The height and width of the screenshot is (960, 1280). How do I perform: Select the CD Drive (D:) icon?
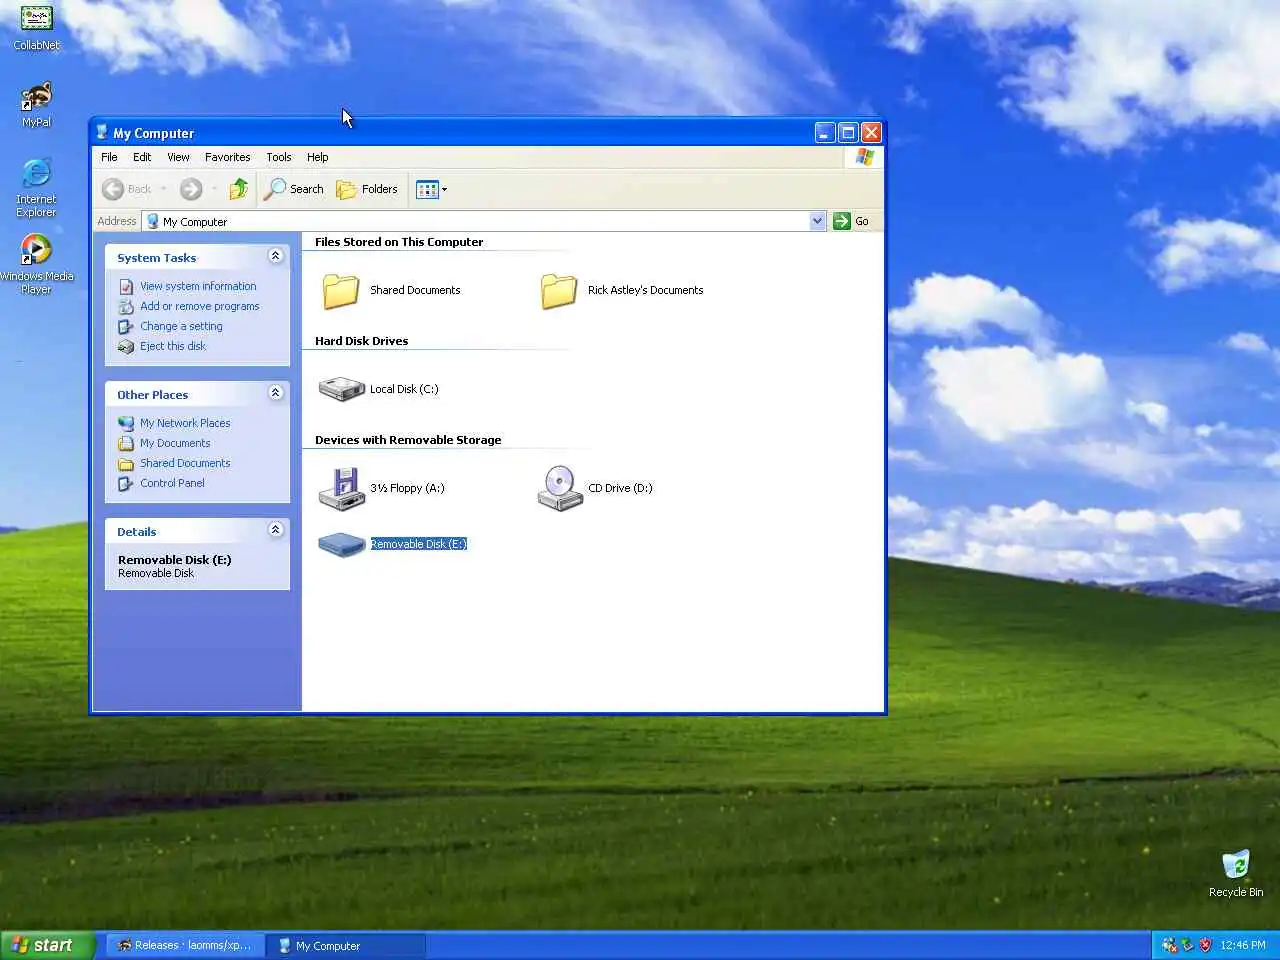pyautogui.click(x=560, y=488)
